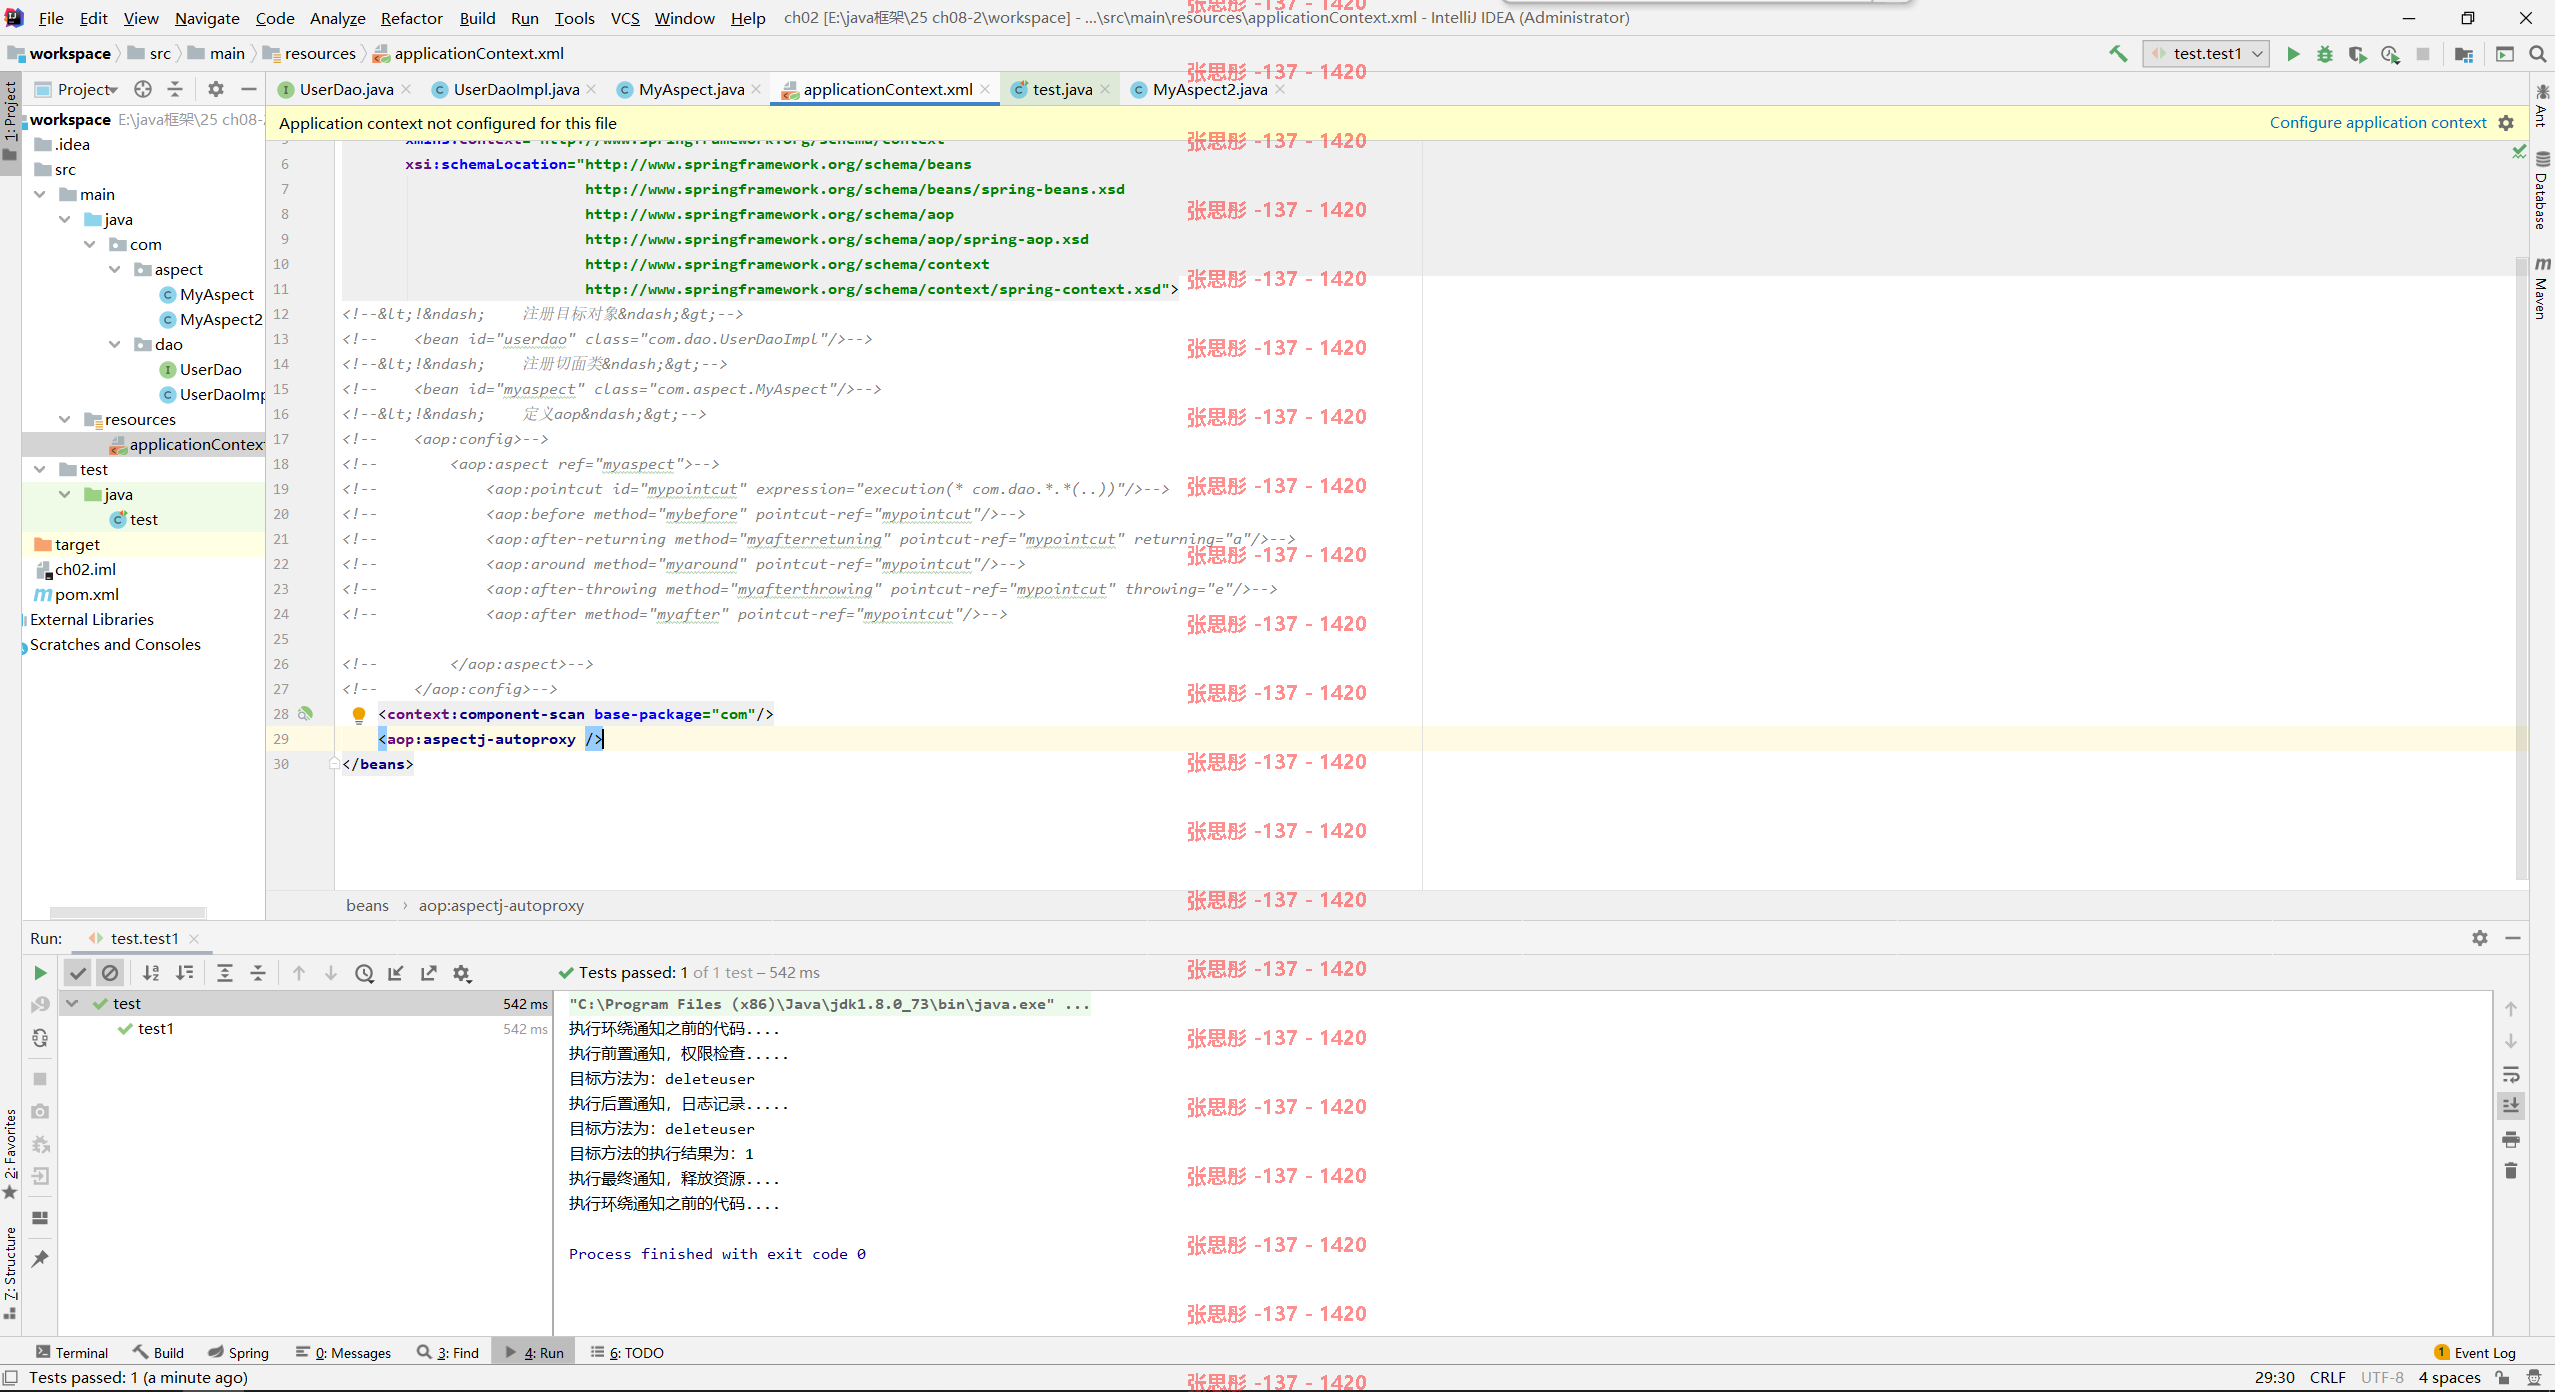
Task: Toggle Show Passed tests filter
Action: tap(78, 973)
